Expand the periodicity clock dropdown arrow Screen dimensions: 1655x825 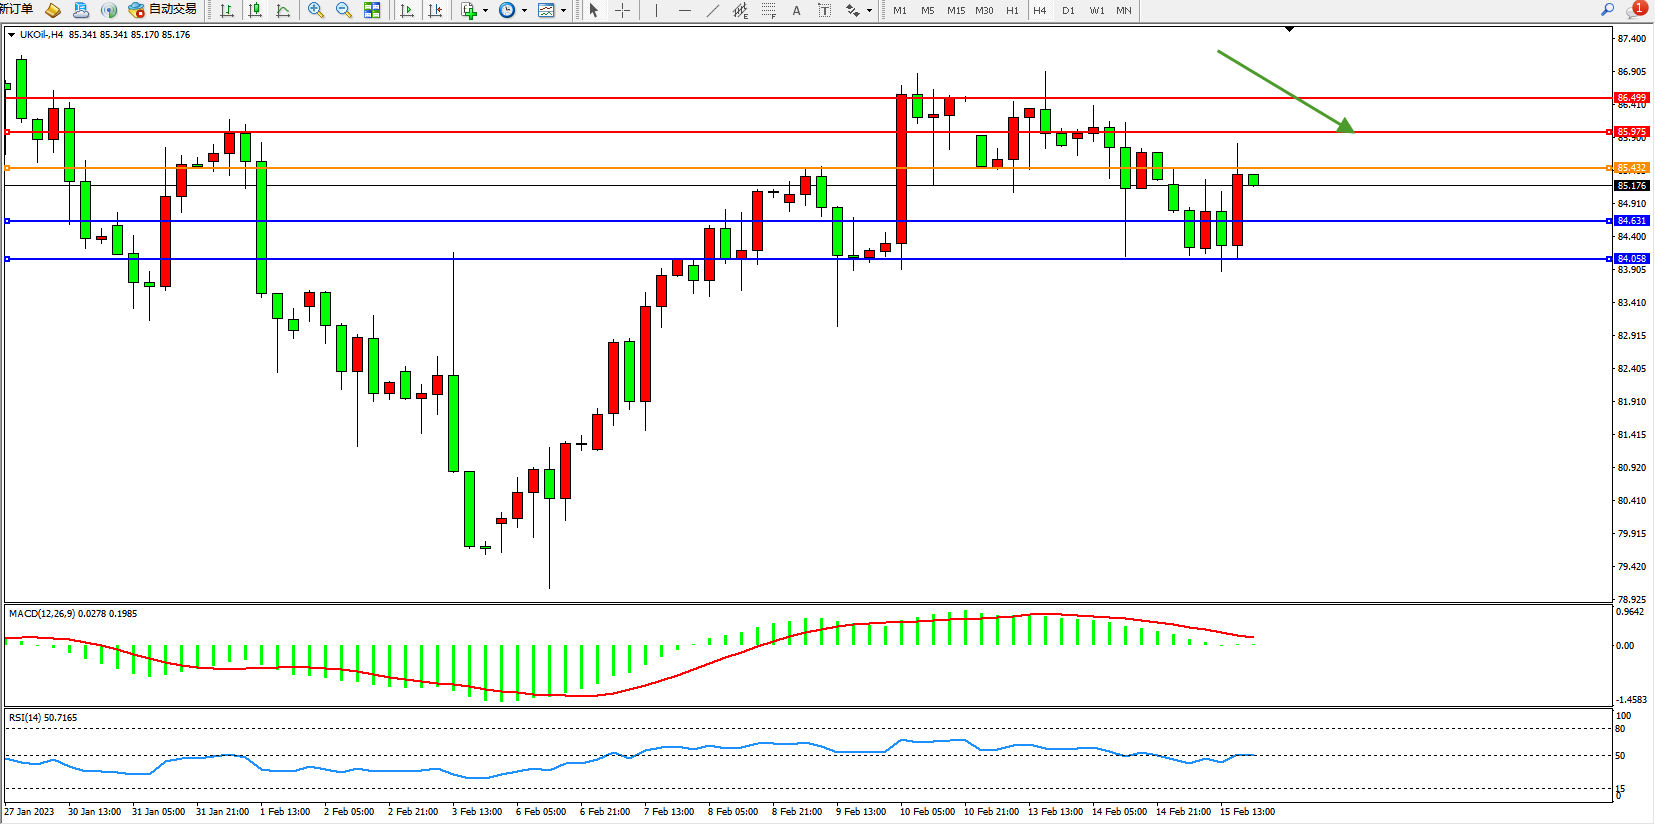(x=524, y=11)
